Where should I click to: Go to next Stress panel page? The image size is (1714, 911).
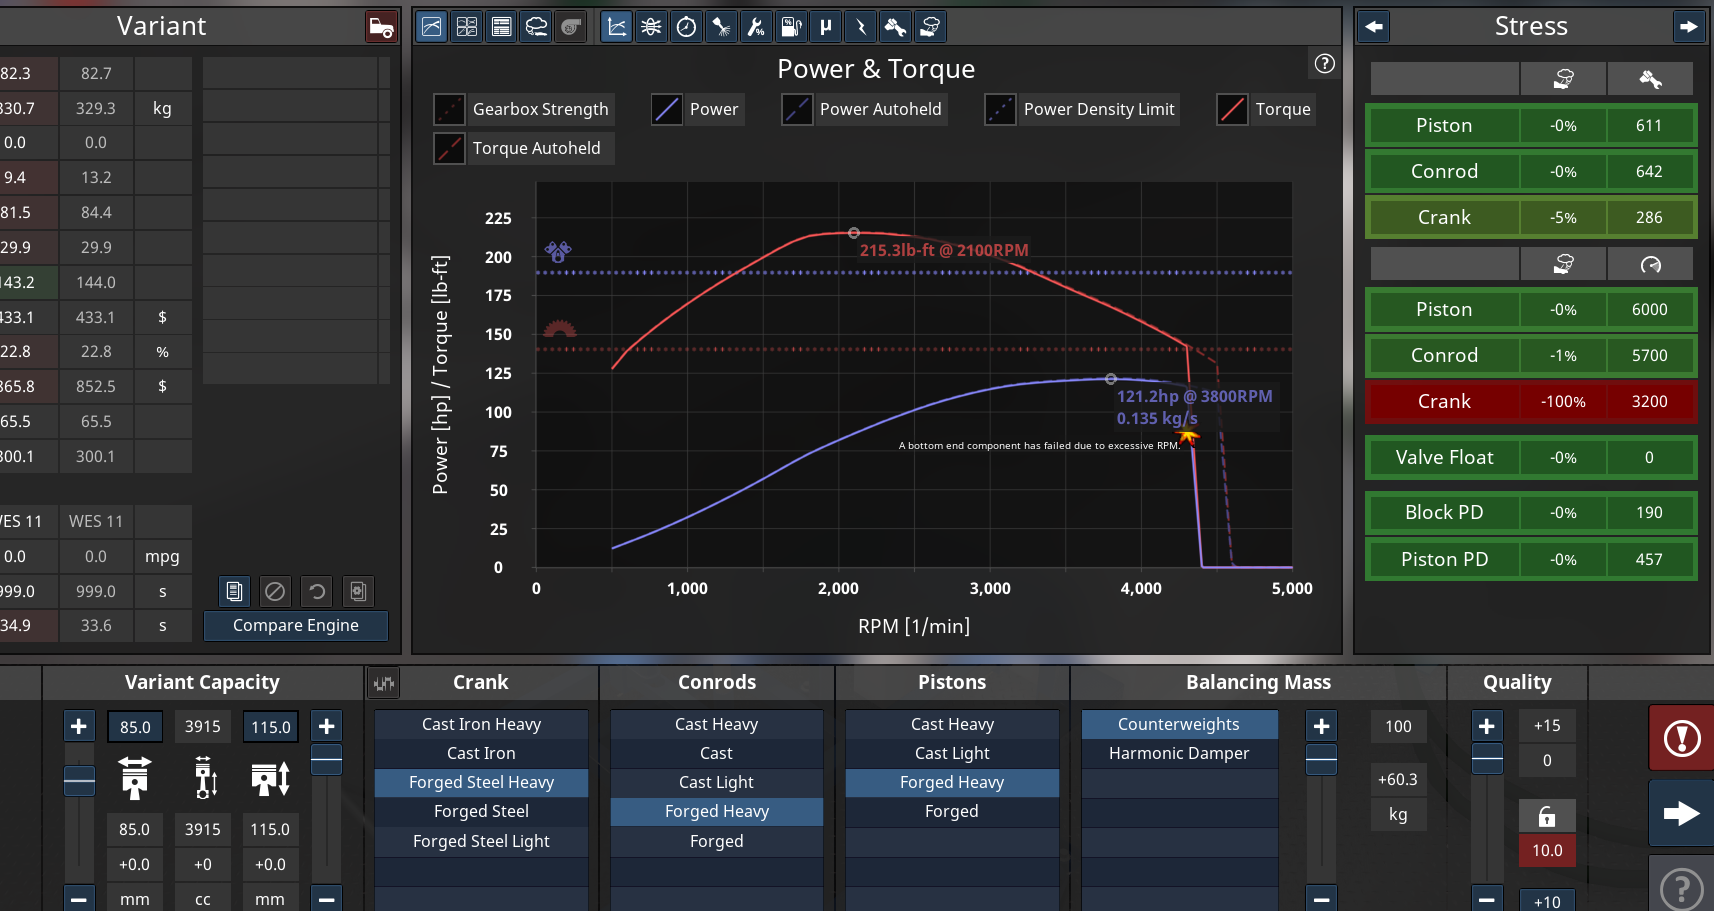[x=1688, y=27]
